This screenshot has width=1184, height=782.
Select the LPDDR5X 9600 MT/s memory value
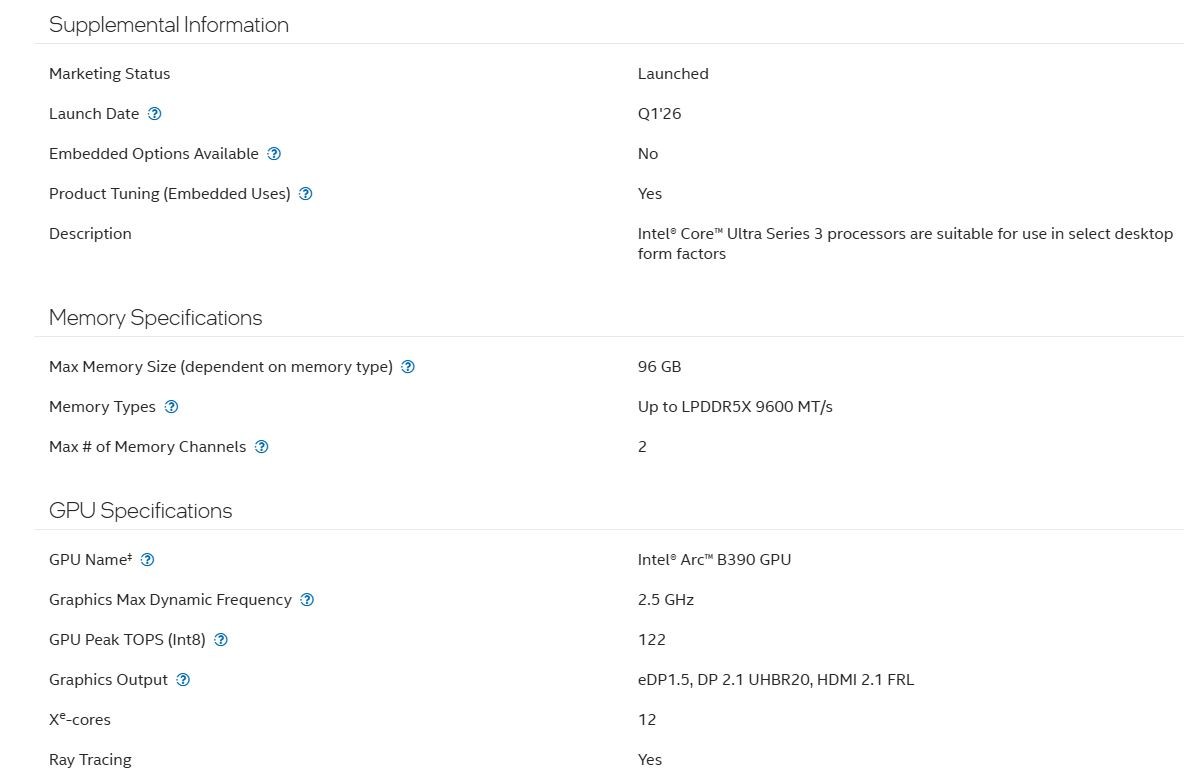point(735,407)
